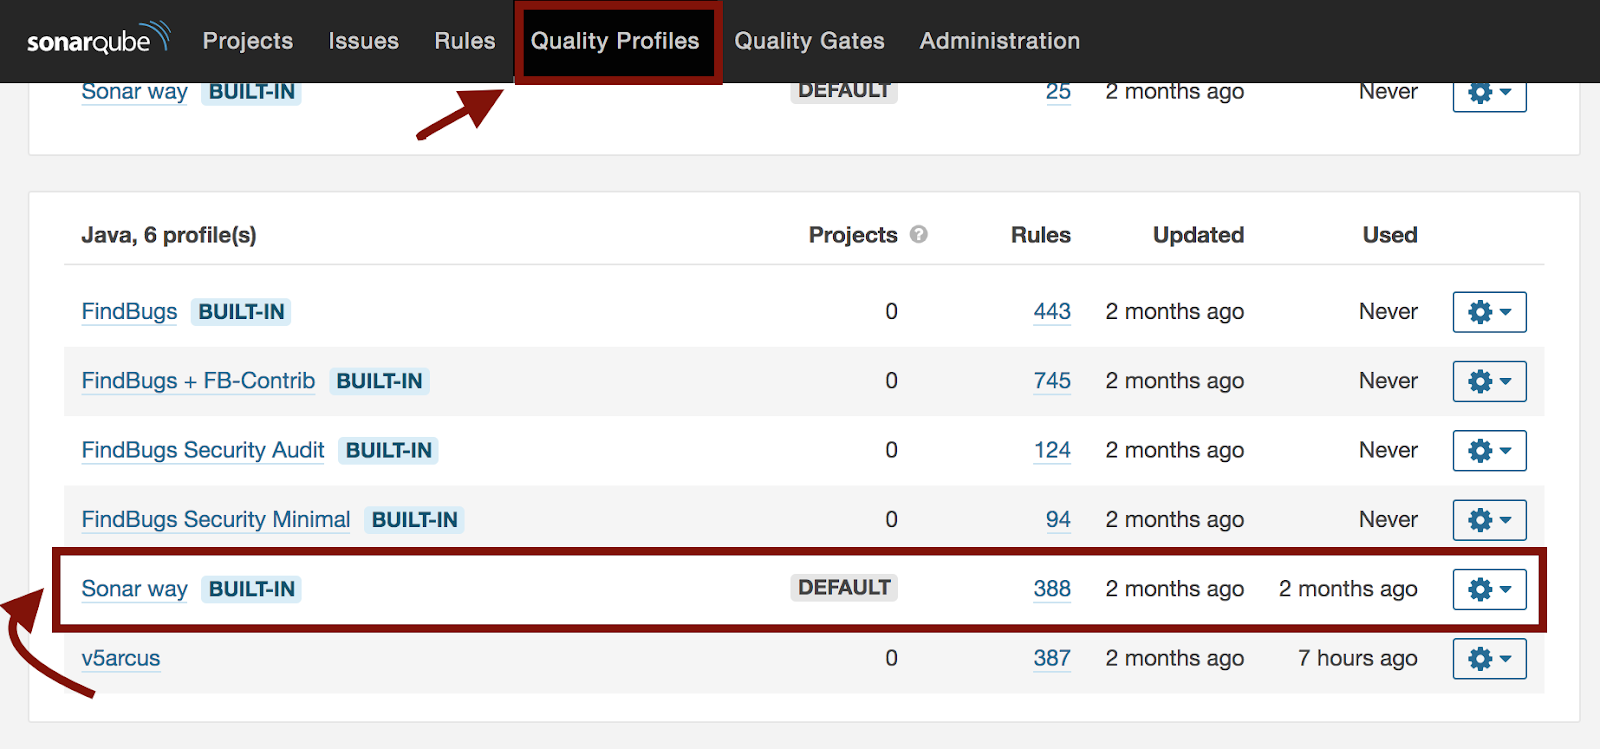This screenshot has width=1600, height=749.
Task: Go to the Issues page
Action: [363, 41]
